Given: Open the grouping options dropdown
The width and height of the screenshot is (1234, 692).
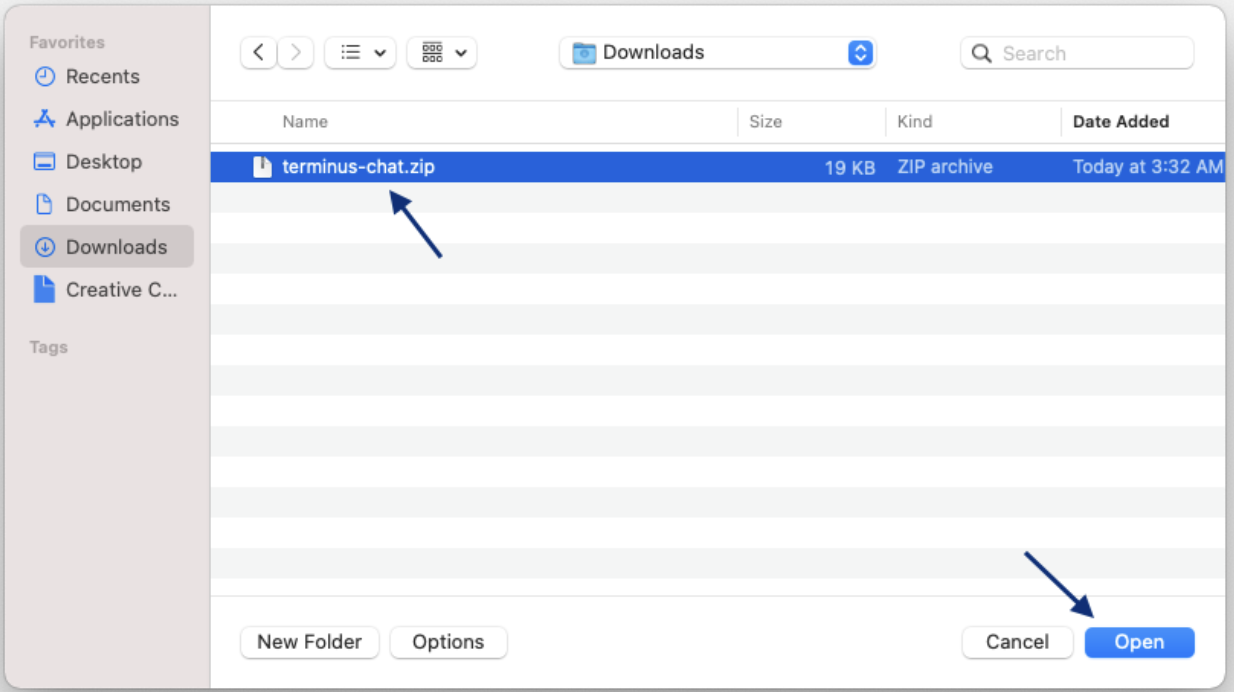Looking at the screenshot, I should coord(442,53).
